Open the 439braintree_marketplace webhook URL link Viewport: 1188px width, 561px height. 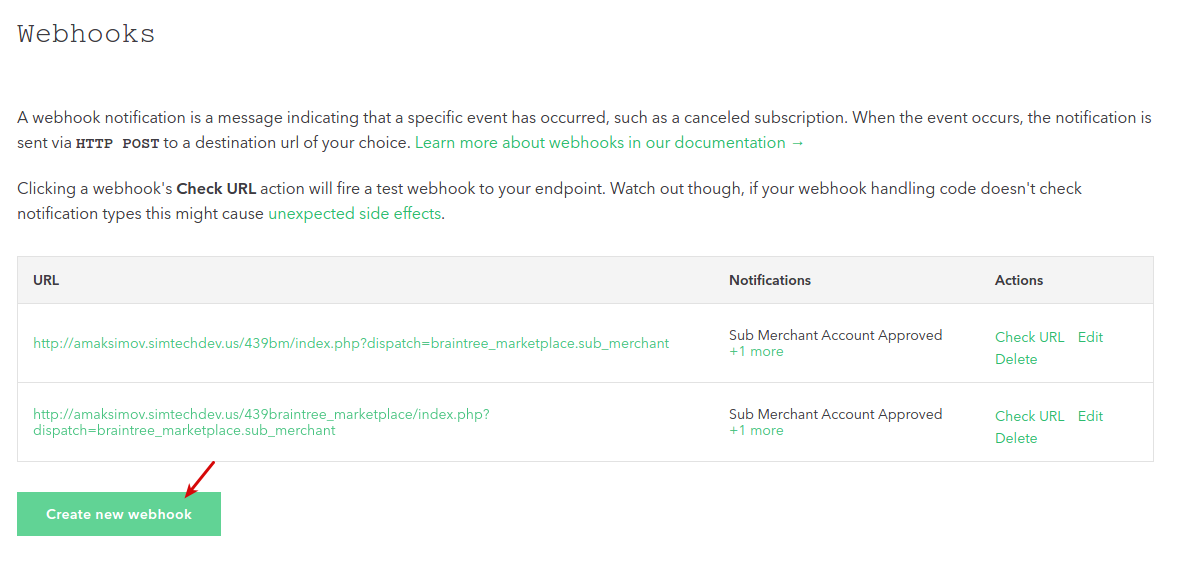point(261,423)
